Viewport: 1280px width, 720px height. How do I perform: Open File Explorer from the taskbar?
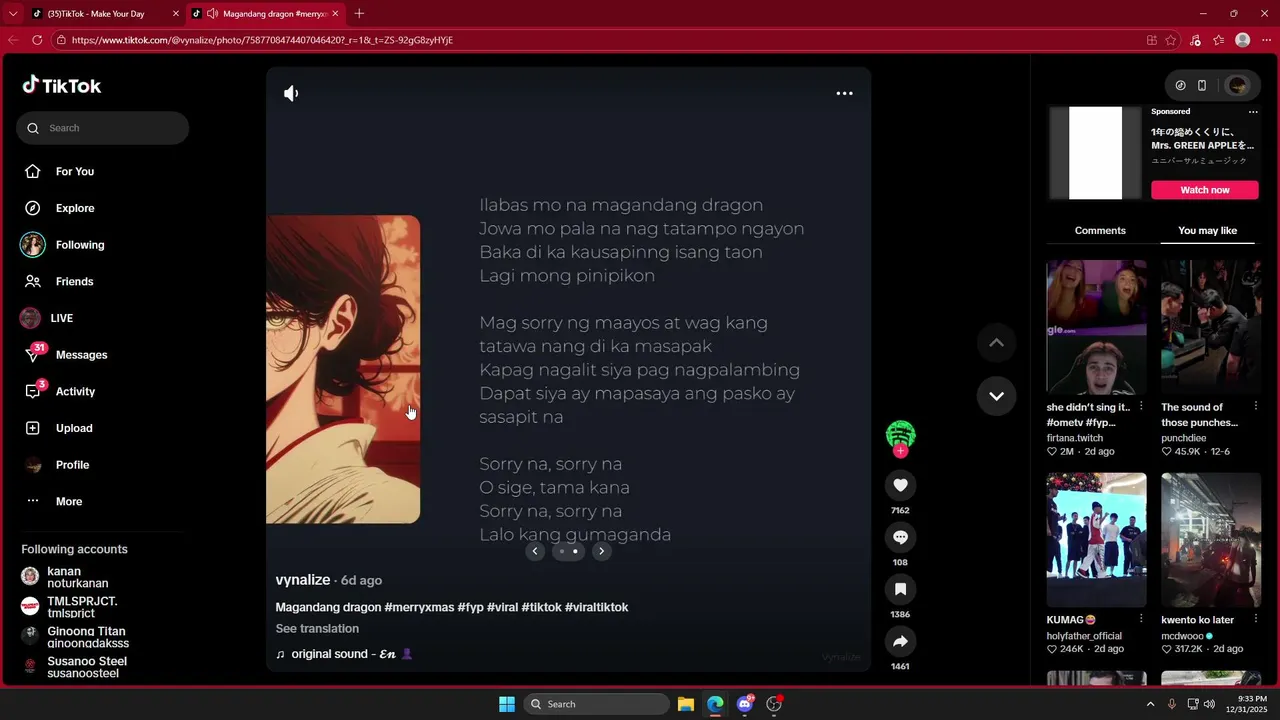click(x=686, y=704)
